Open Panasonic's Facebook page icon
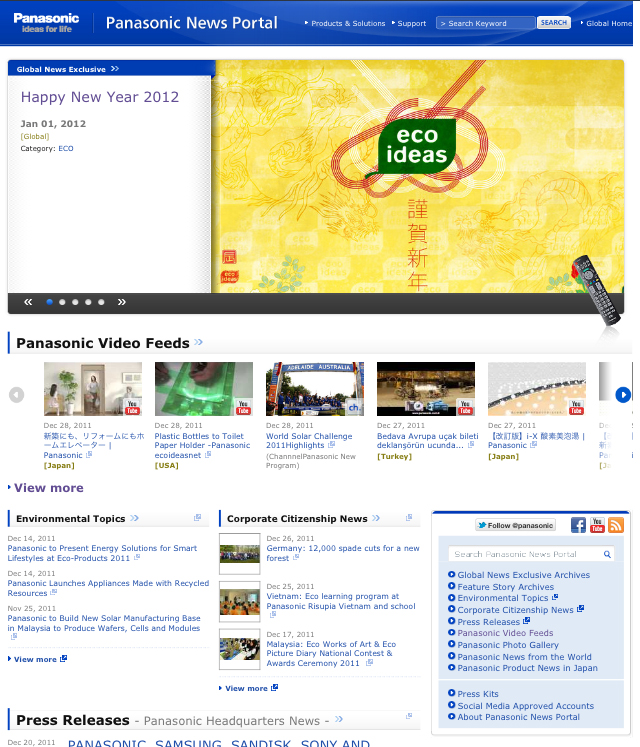640x747 pixels. pos(578,525)
